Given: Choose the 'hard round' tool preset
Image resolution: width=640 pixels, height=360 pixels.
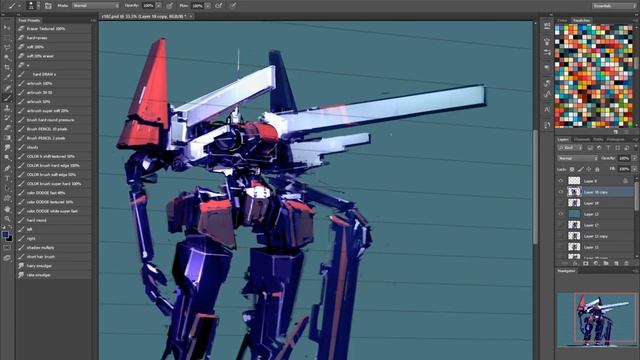Looking at the screenshot, I should (53, 220).
